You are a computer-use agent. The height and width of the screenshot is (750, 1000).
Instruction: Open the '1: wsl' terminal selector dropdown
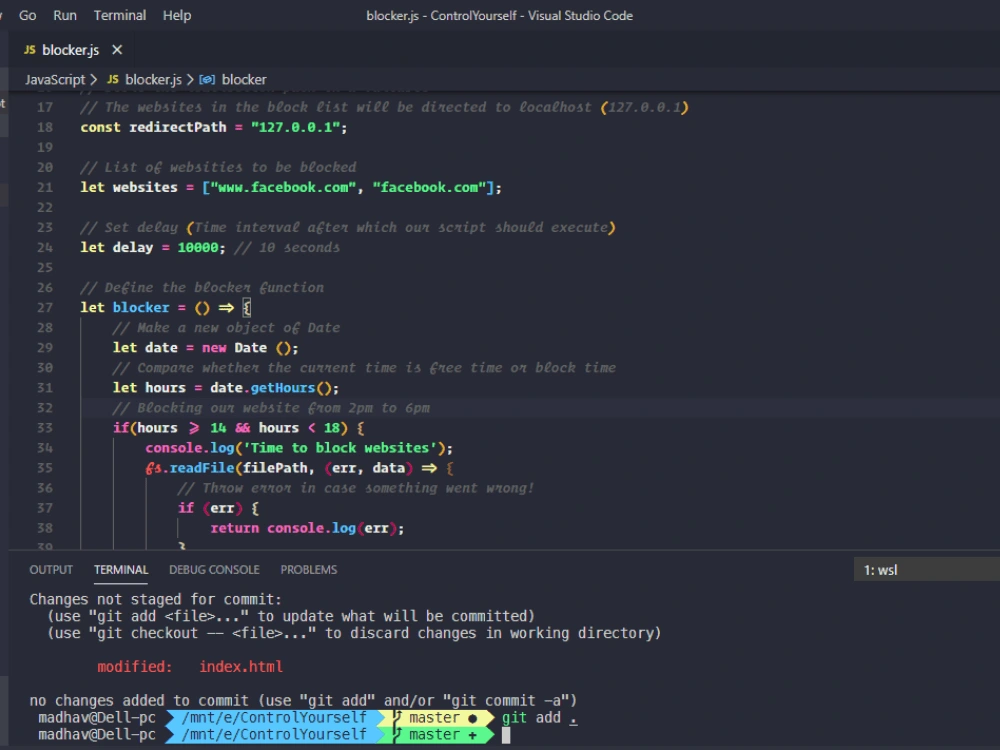927,570
